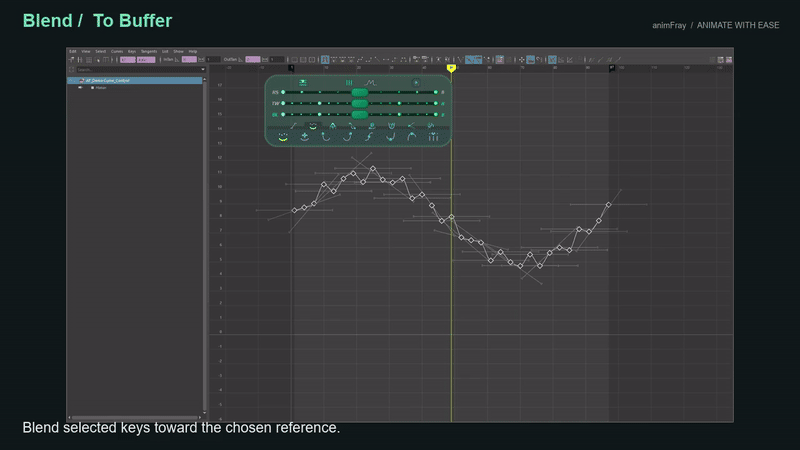Select the active blend tab icon in widget
Screen dimensions: 800x450
click(x=313, y=126)
